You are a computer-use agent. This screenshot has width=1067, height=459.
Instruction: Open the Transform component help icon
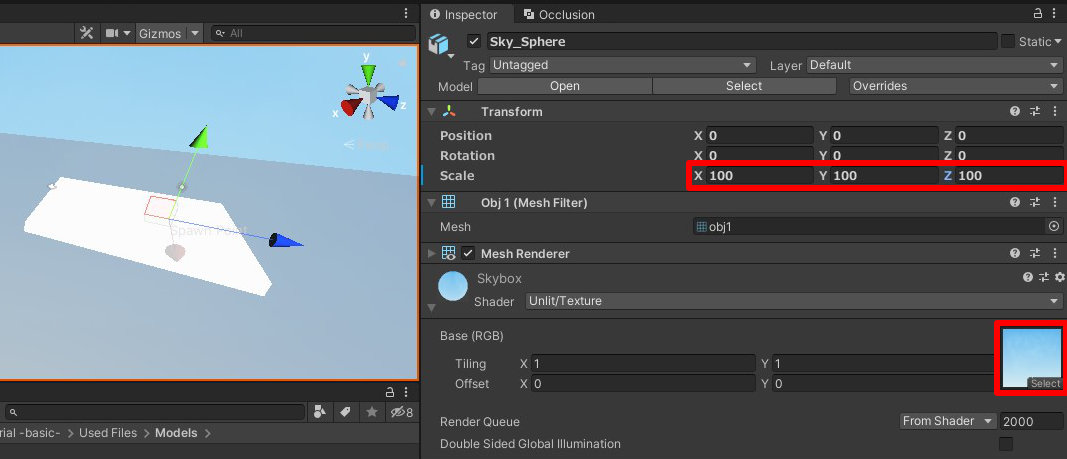[x=1015, y=112]
